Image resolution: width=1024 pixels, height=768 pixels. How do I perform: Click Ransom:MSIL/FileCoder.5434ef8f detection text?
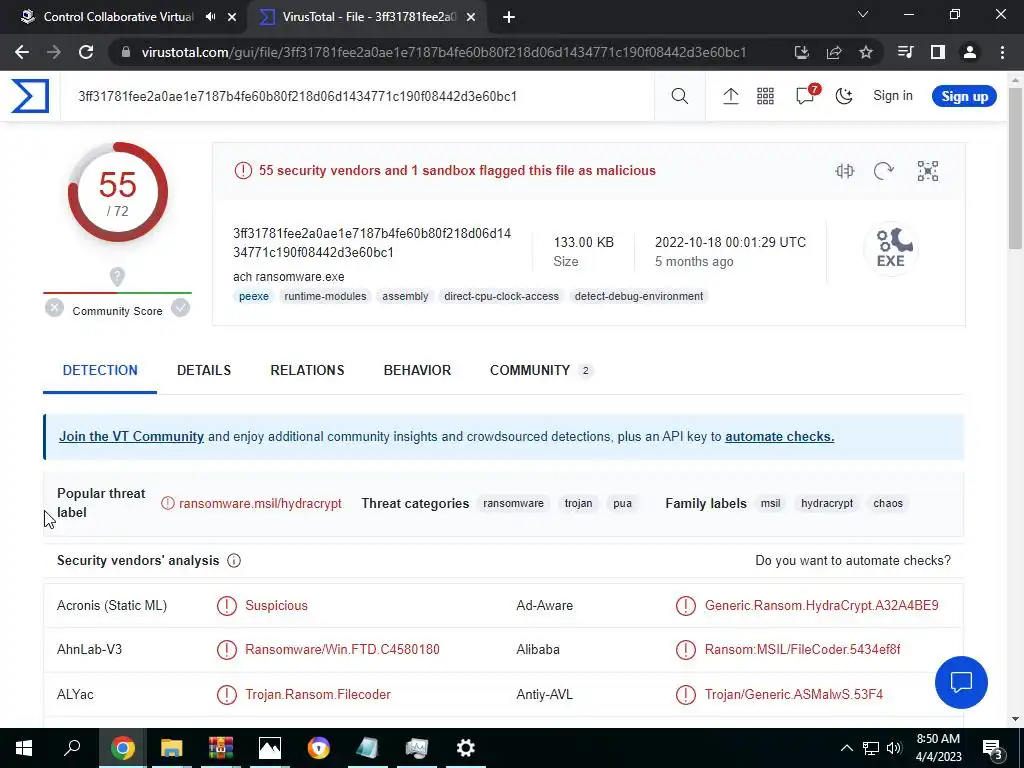803,650
